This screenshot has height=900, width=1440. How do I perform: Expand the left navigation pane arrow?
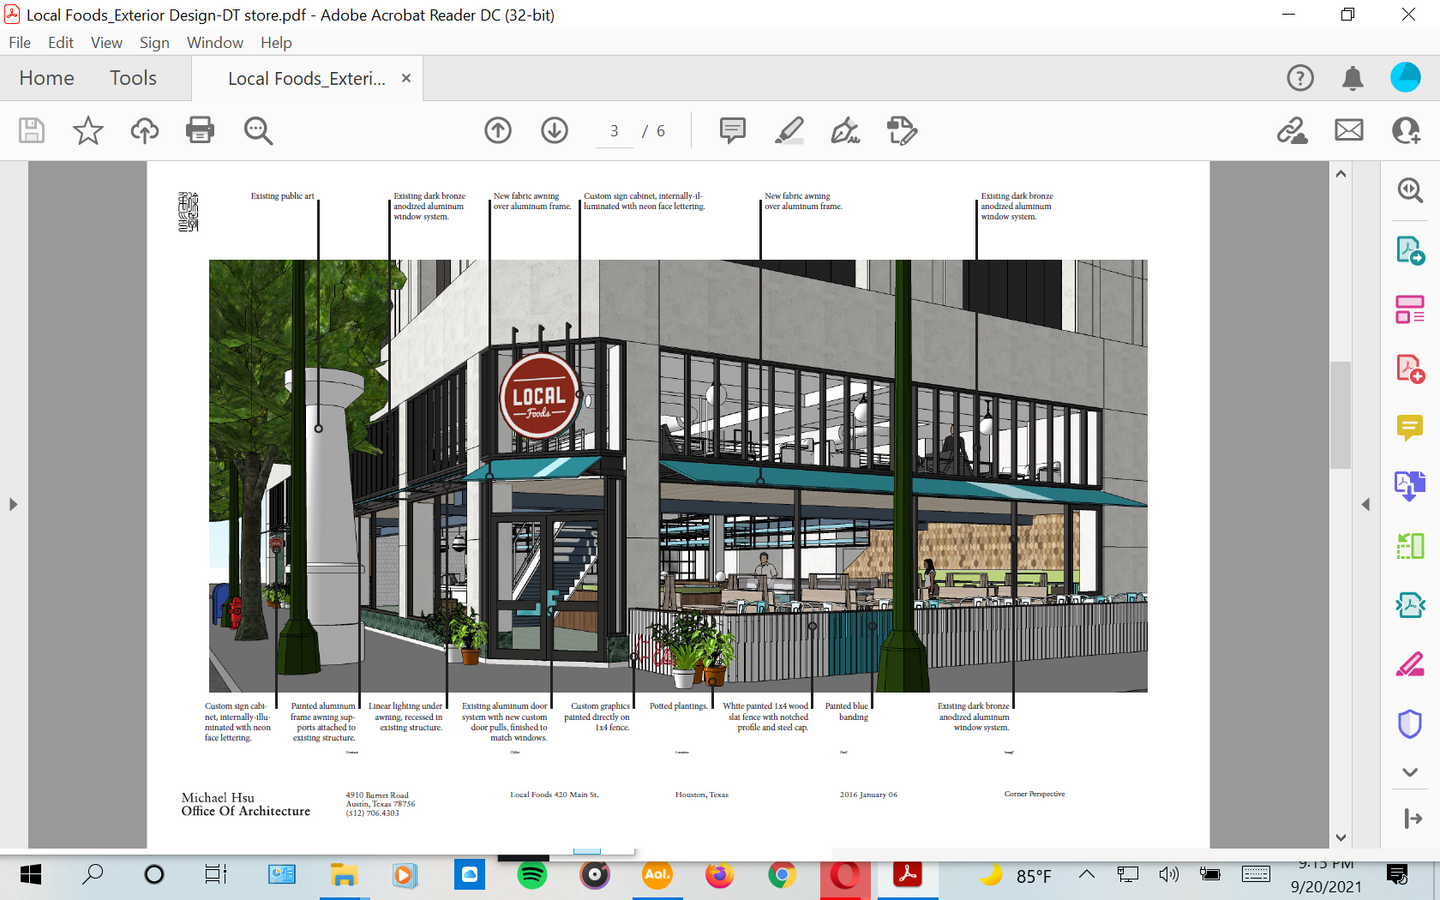pos(13,504)
